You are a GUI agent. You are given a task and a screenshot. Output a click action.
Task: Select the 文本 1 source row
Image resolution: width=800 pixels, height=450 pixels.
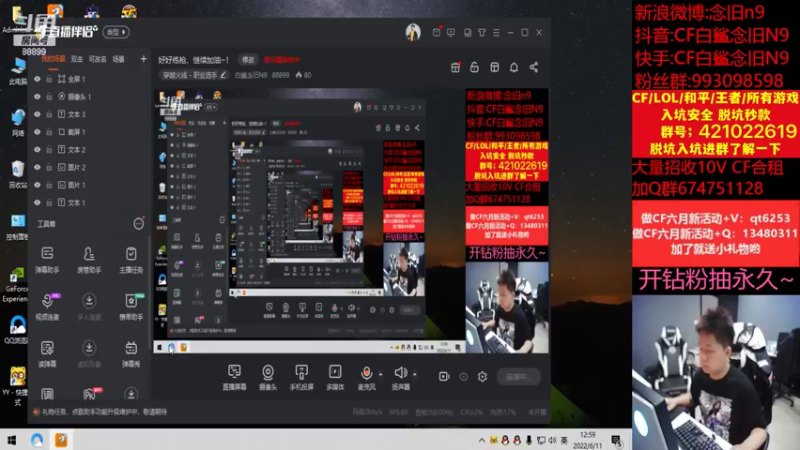[x=88, y=203]
